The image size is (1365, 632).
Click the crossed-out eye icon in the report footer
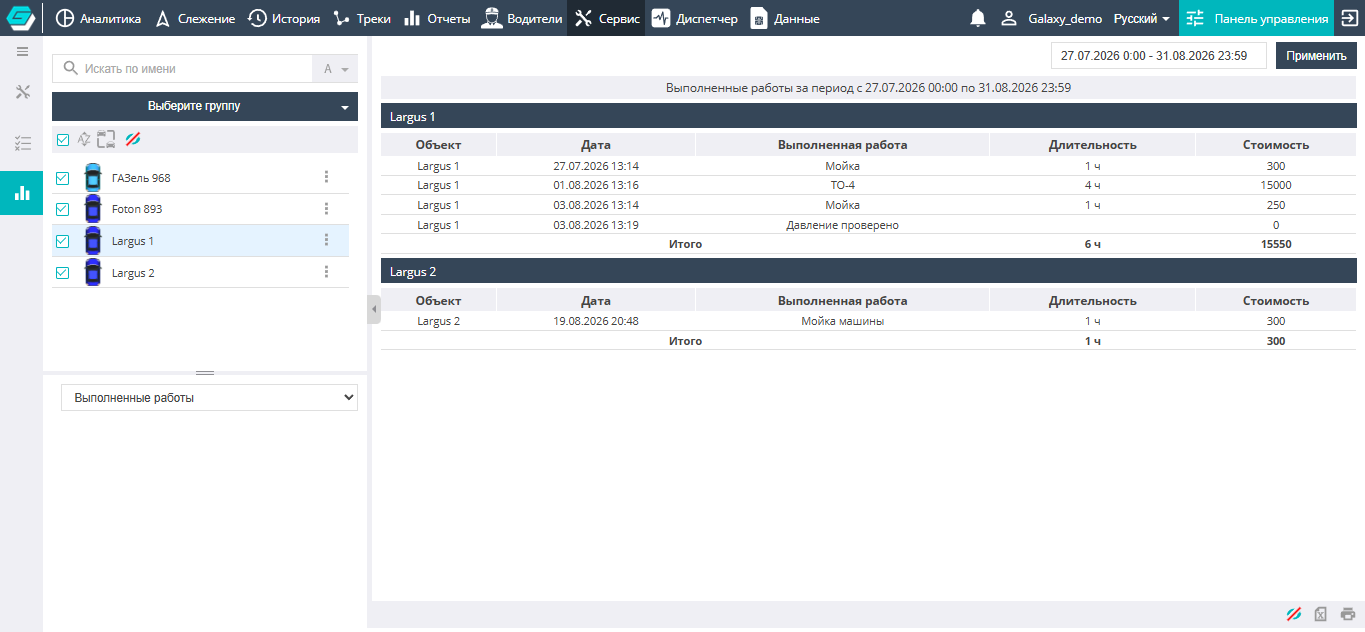pyautogui.click(x=1293, y=614)
